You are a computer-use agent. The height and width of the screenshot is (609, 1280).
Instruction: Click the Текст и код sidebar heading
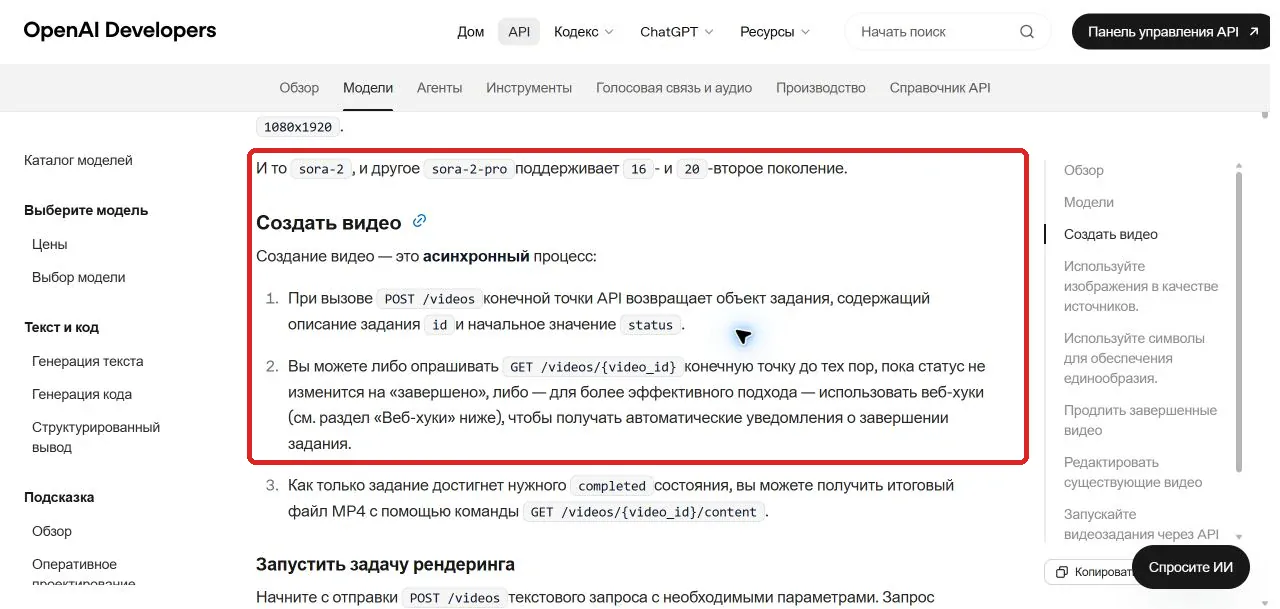[61, 327]
